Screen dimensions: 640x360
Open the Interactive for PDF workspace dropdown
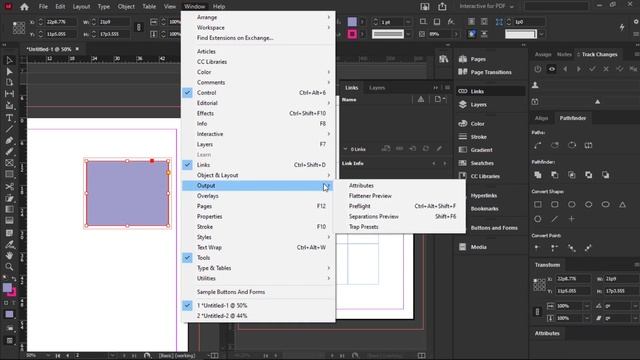[486, 6]
